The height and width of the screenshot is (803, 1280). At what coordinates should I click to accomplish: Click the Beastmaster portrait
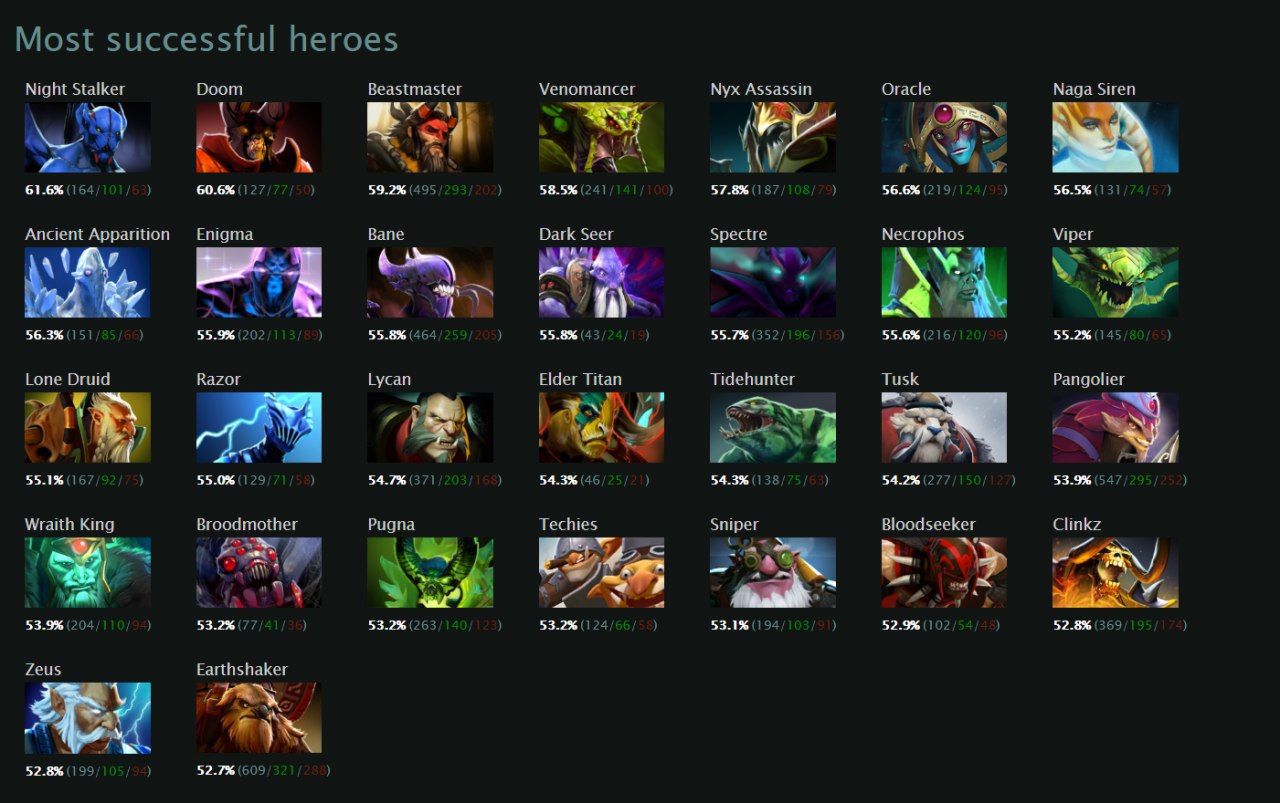click(430, 137)
